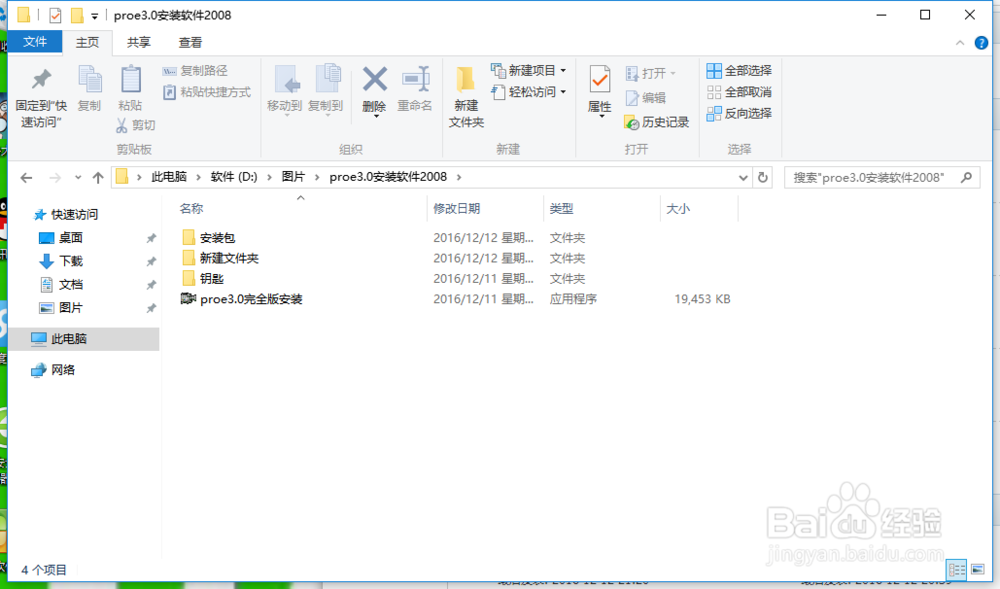Viewport: 1000px width, 589px height.
Task: Switch to the 查看 ribbon tab
Action: click(191, 42)
